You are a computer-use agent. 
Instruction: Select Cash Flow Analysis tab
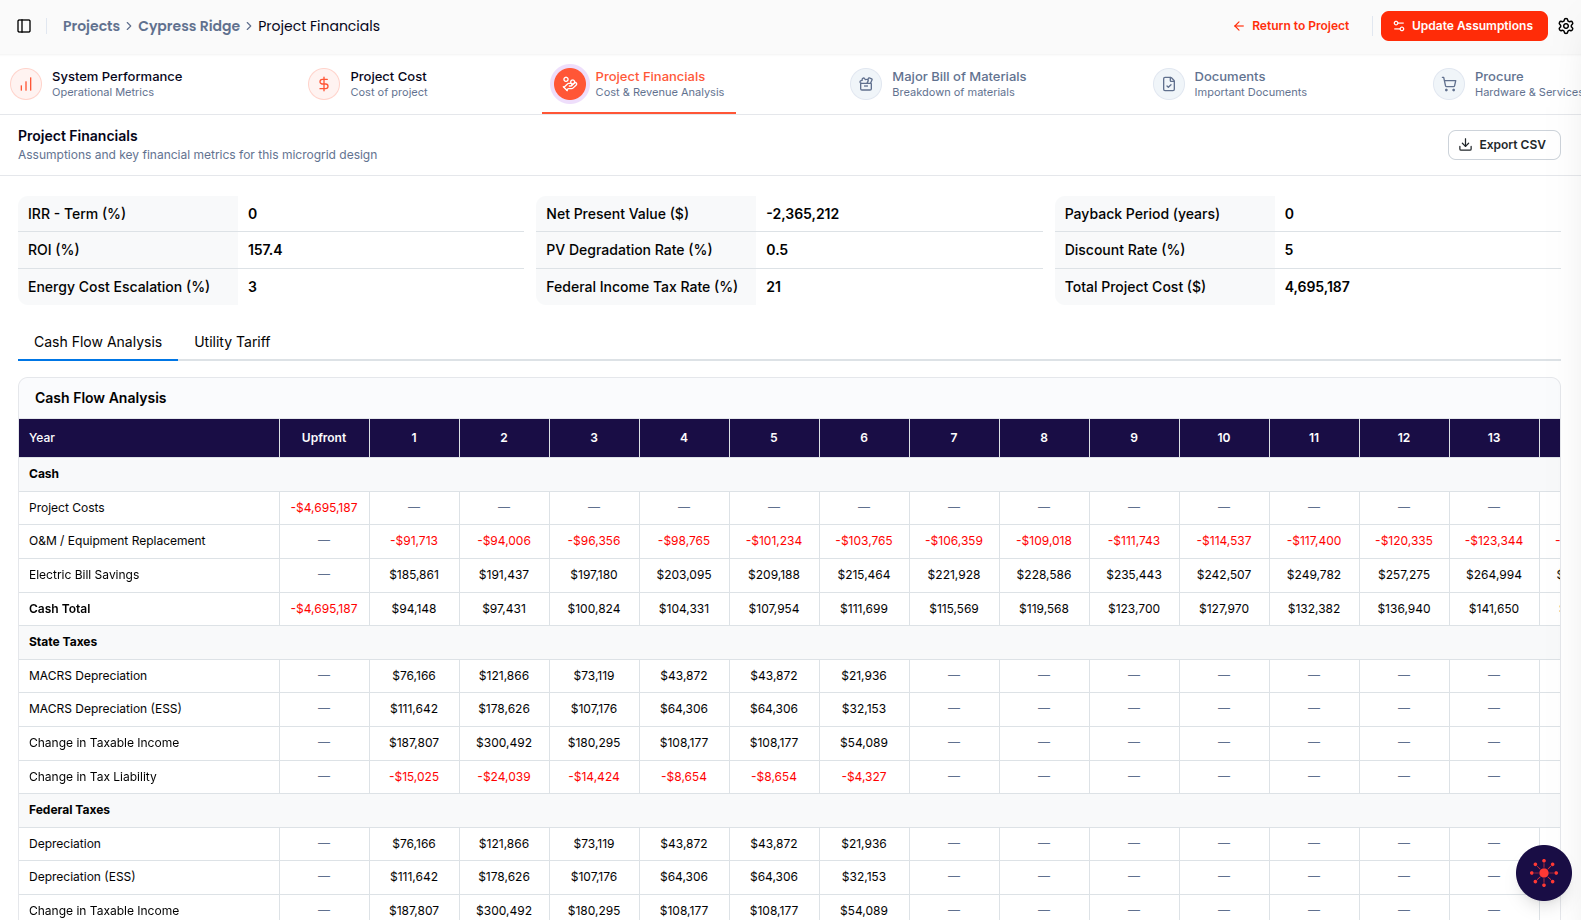[98, 342]
